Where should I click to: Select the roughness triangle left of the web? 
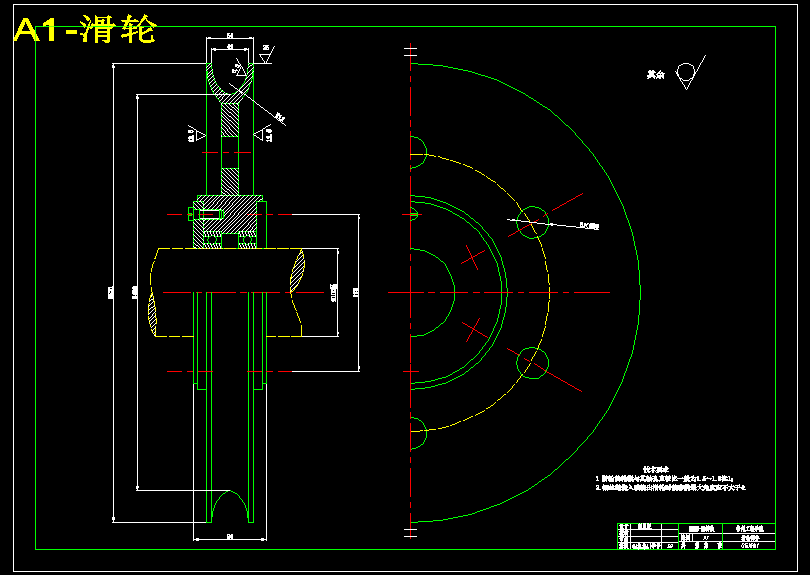[x=196, y=135]
